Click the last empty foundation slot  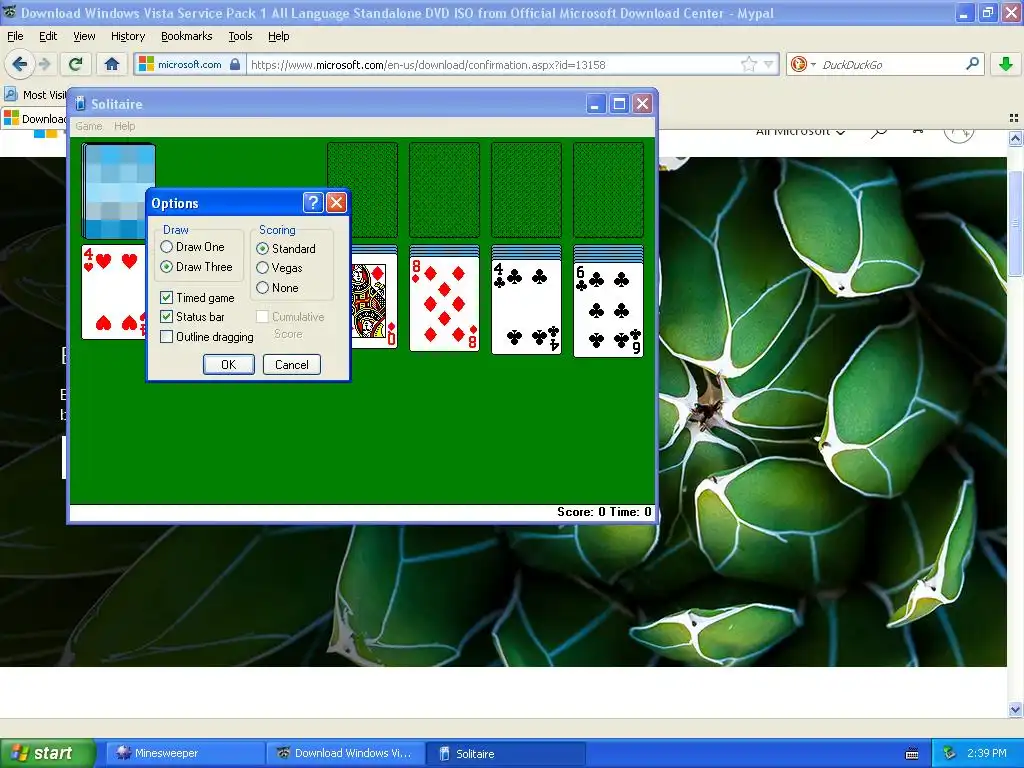(x=608, y=190)
